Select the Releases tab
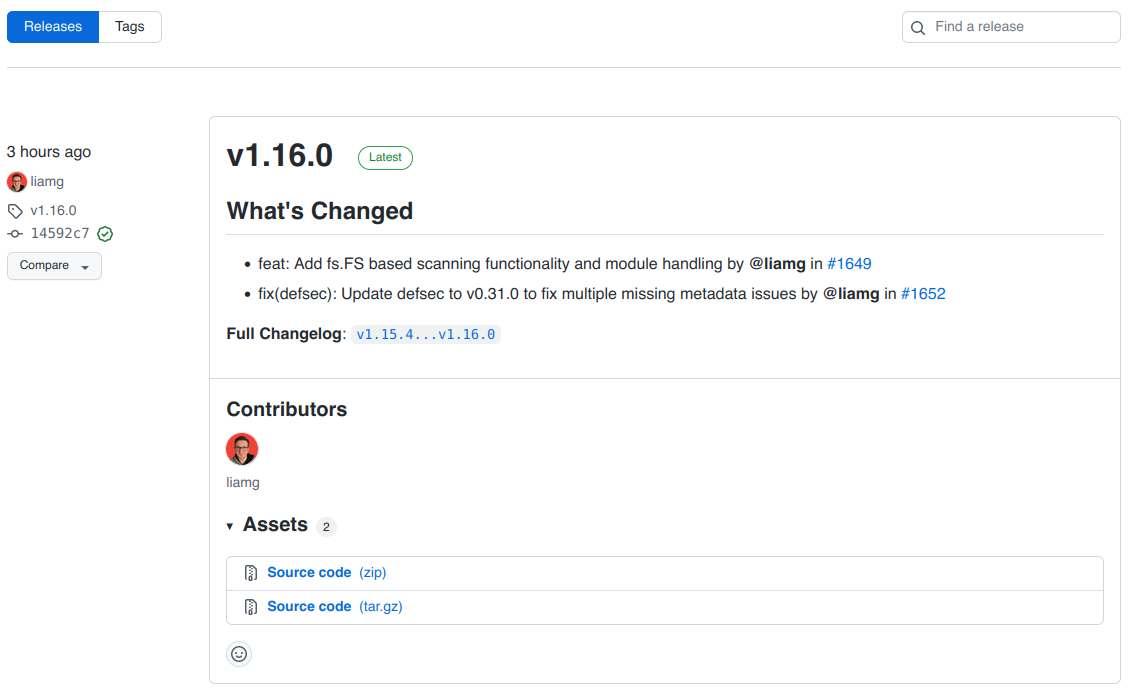Screen dimensions: 1141x697 click(52, 27)
